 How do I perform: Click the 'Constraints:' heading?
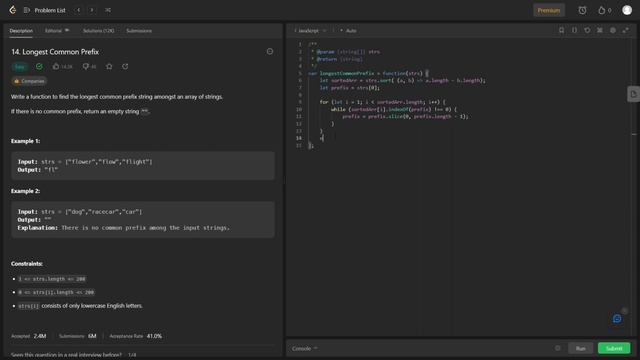(27, 264)
